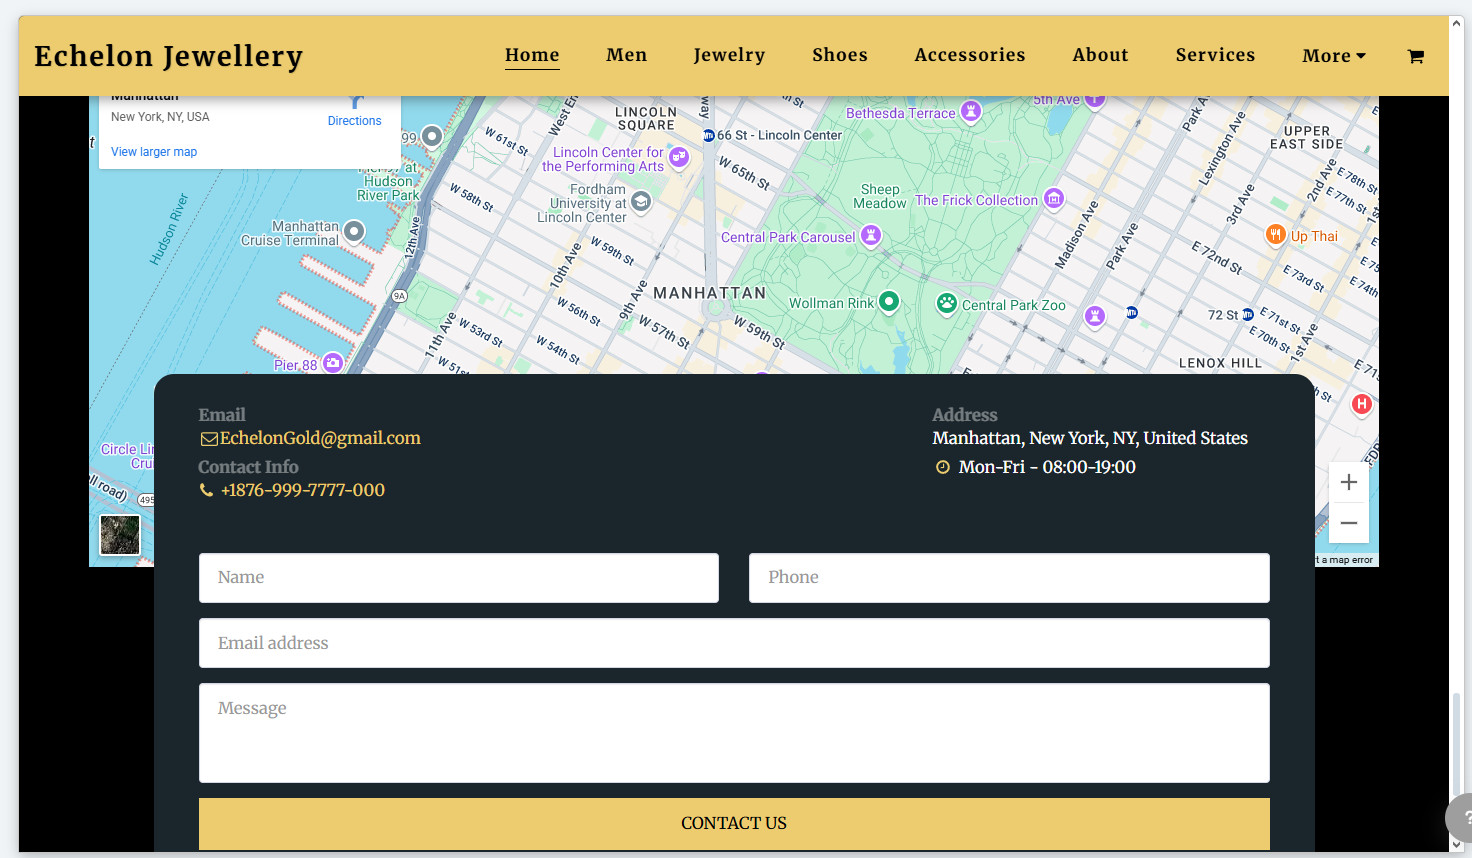Visit the About page
The width and height of the screenshot is (1472, 858).
click(1101, 55)
